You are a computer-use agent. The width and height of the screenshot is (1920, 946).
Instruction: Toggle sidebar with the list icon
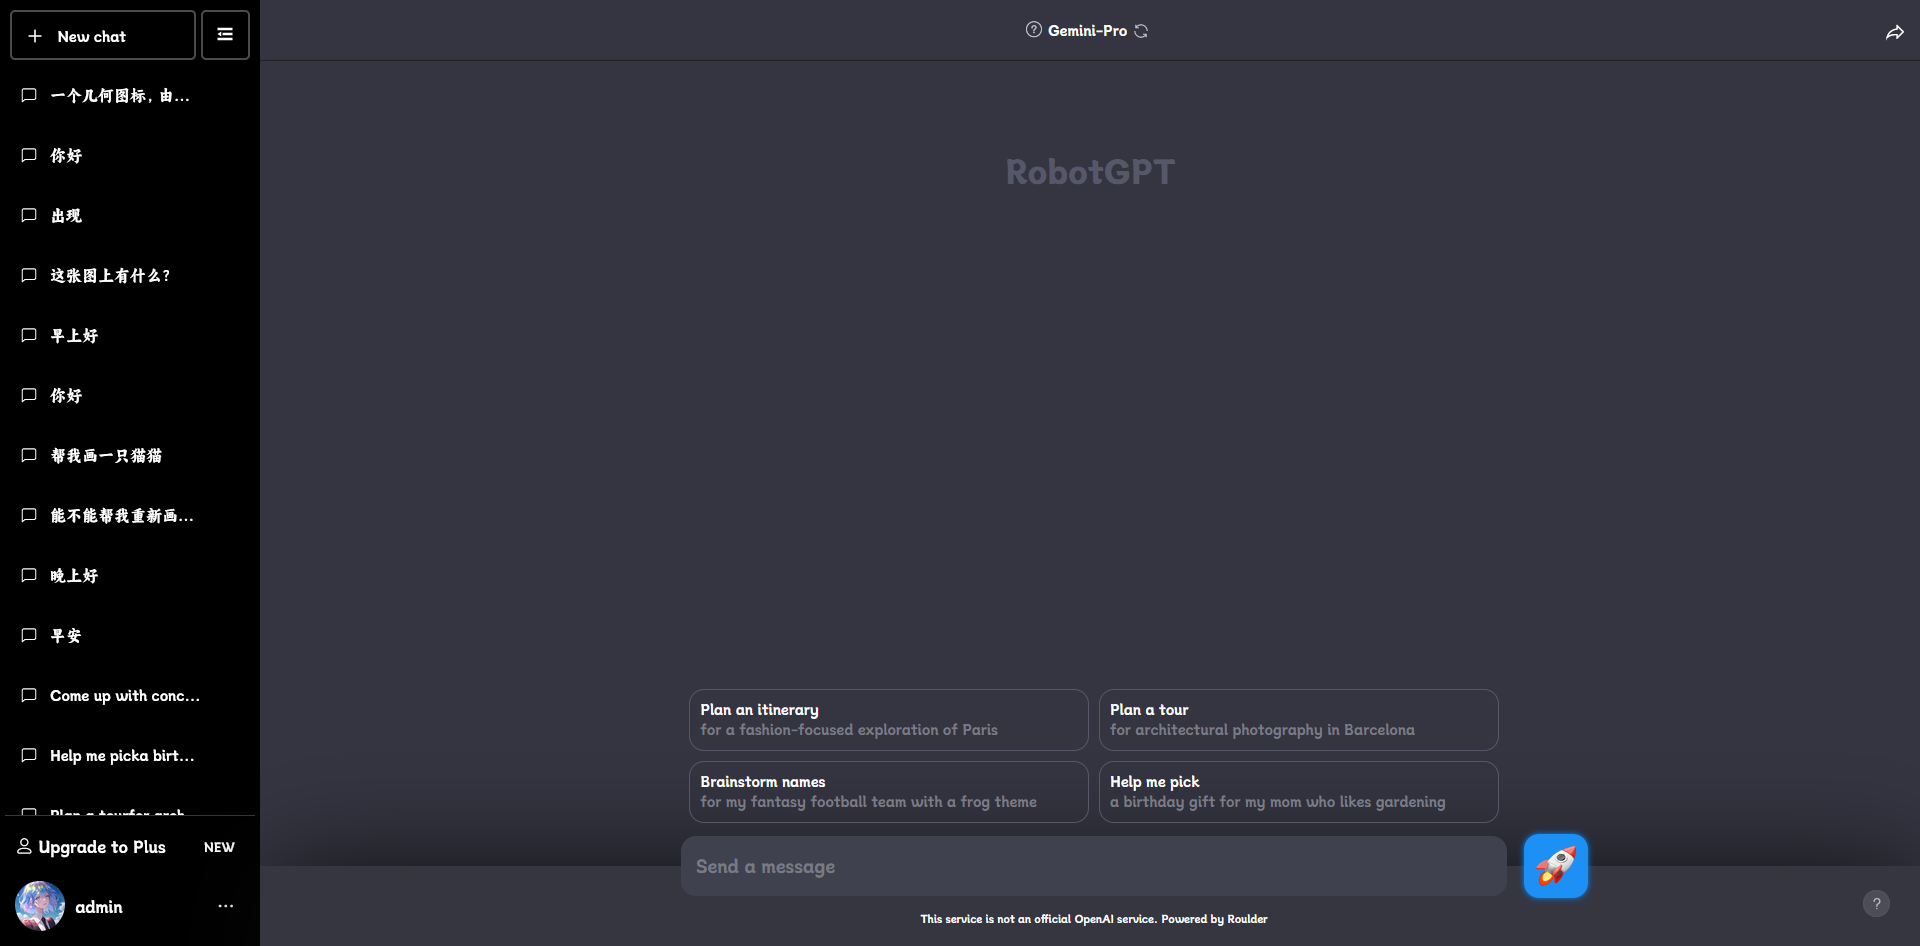tap(225, 35)
